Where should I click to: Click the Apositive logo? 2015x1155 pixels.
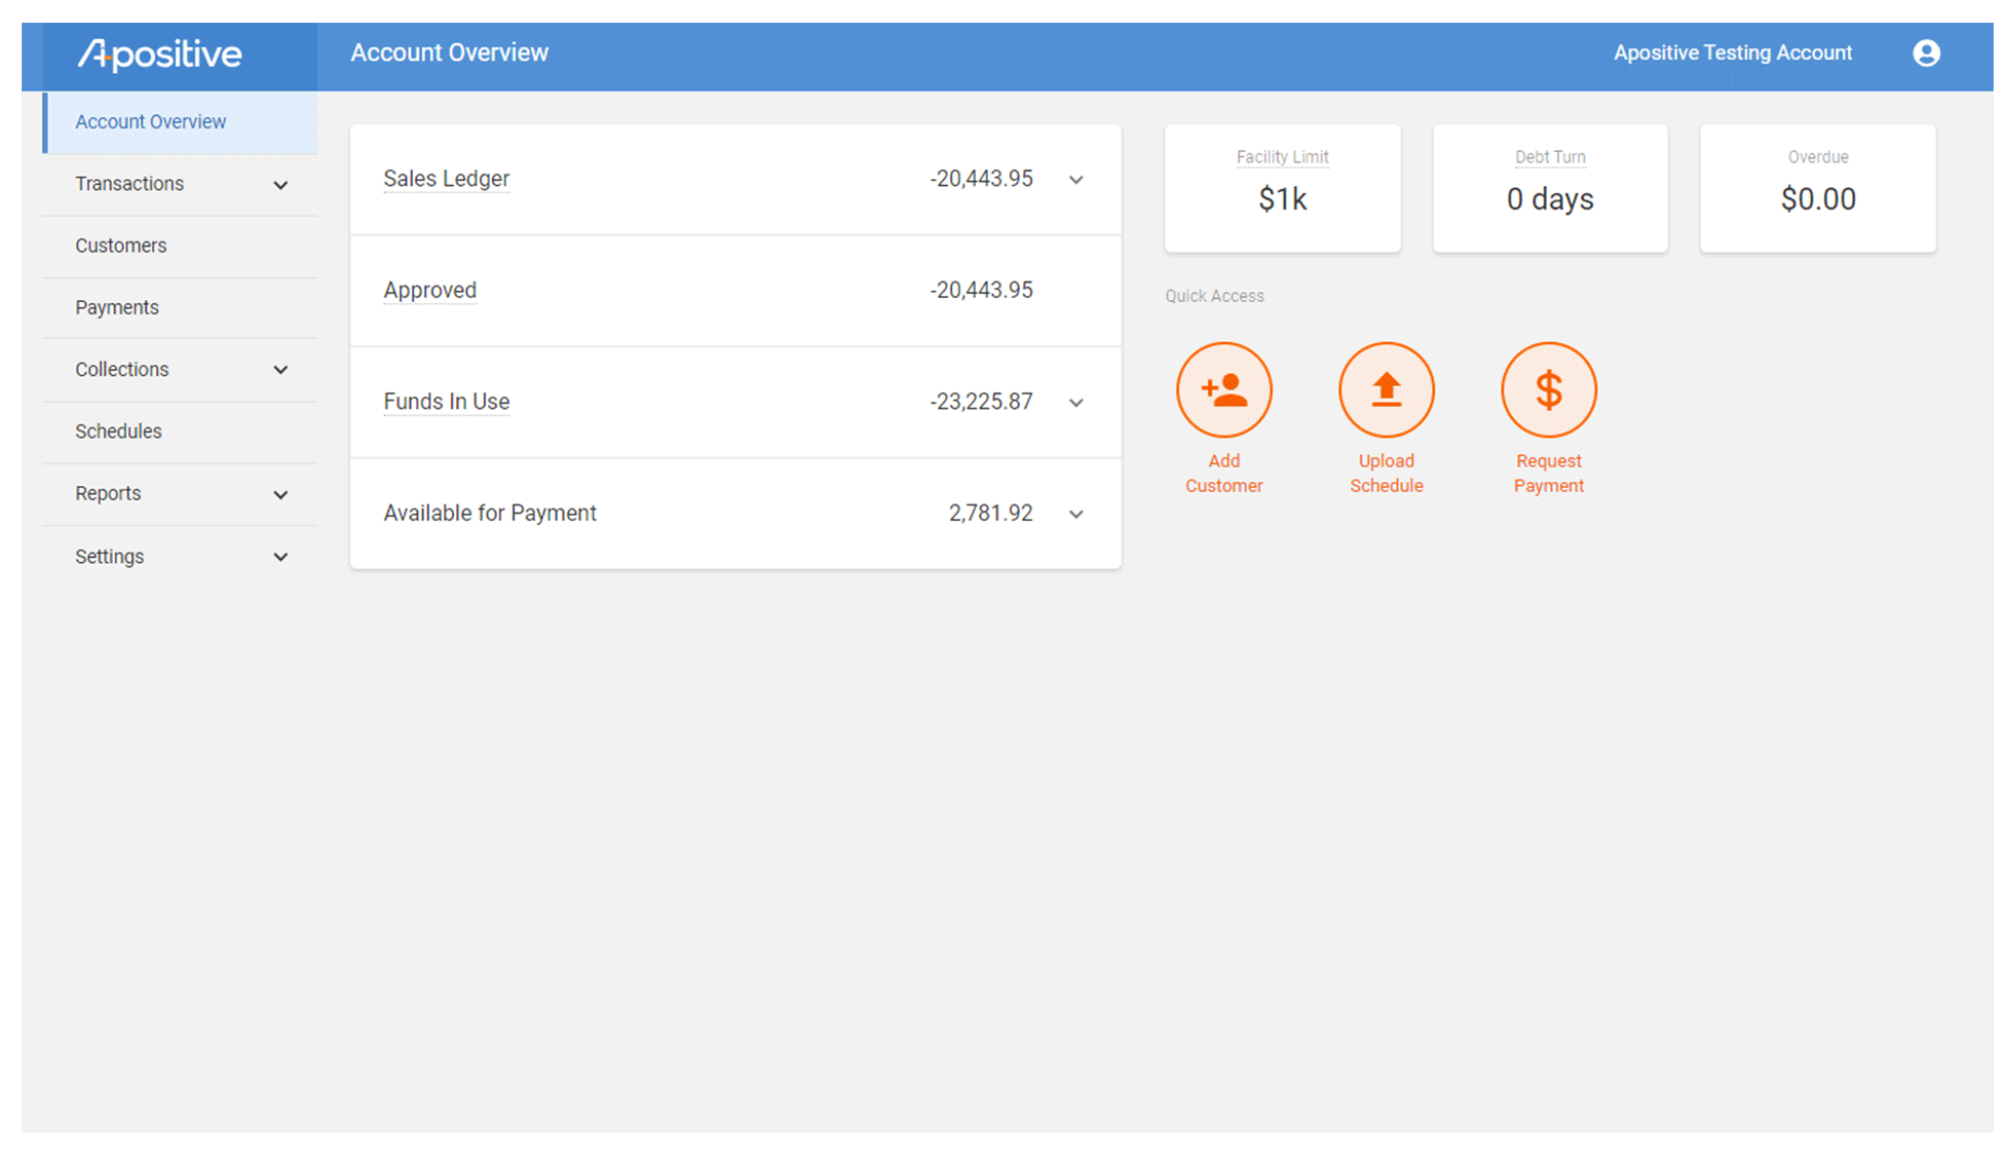(x=160, y=54)
